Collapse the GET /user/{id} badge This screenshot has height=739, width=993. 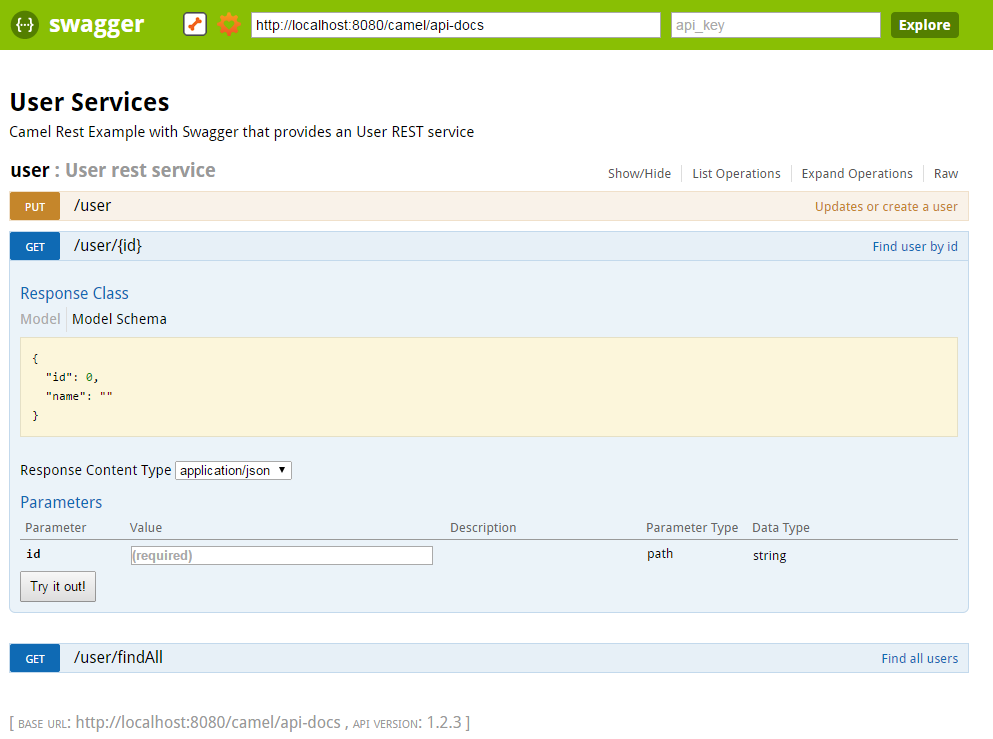point(35,246)
